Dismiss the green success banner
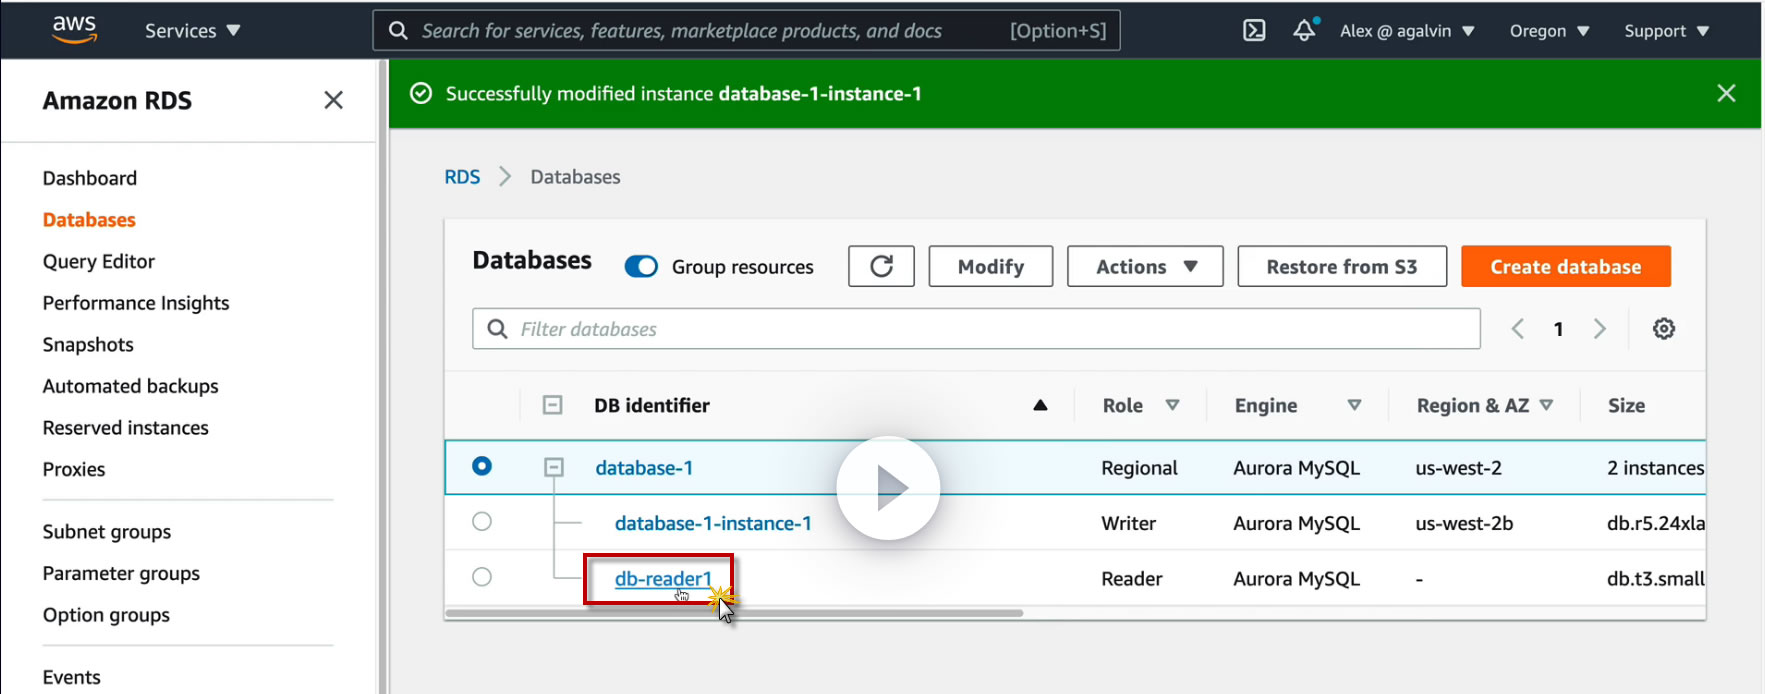The image size is (1765, 694). (1726, 93)
